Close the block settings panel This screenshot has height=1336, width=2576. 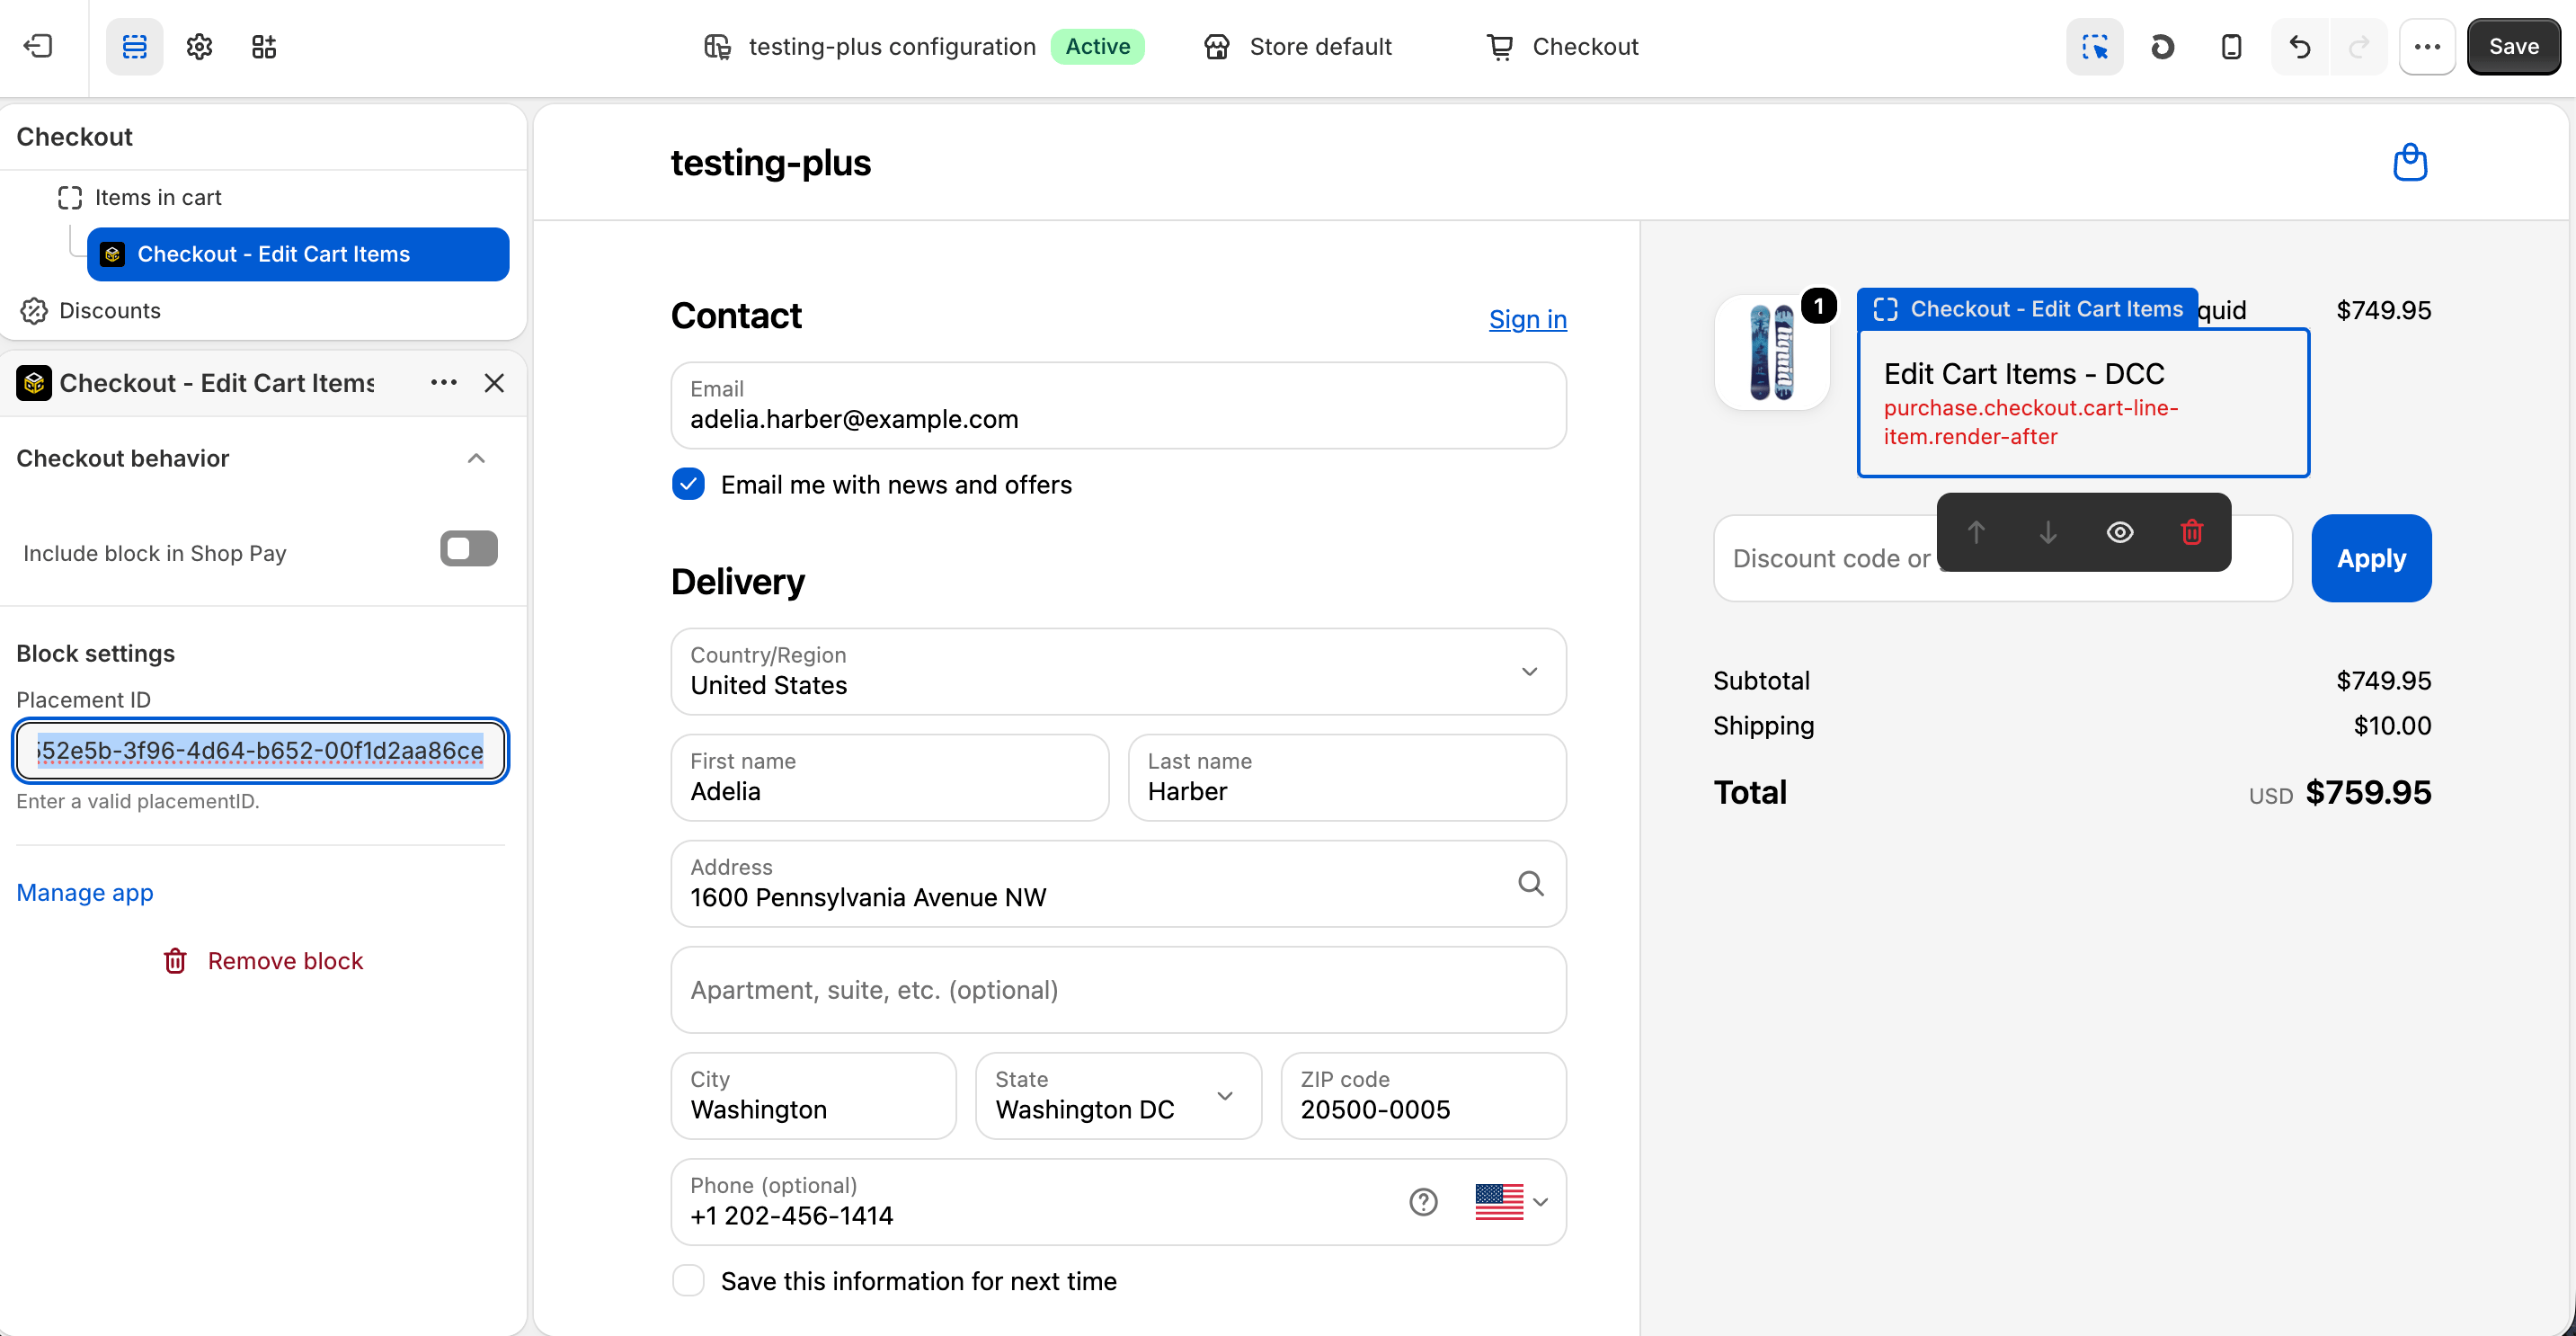pos(494,383)
